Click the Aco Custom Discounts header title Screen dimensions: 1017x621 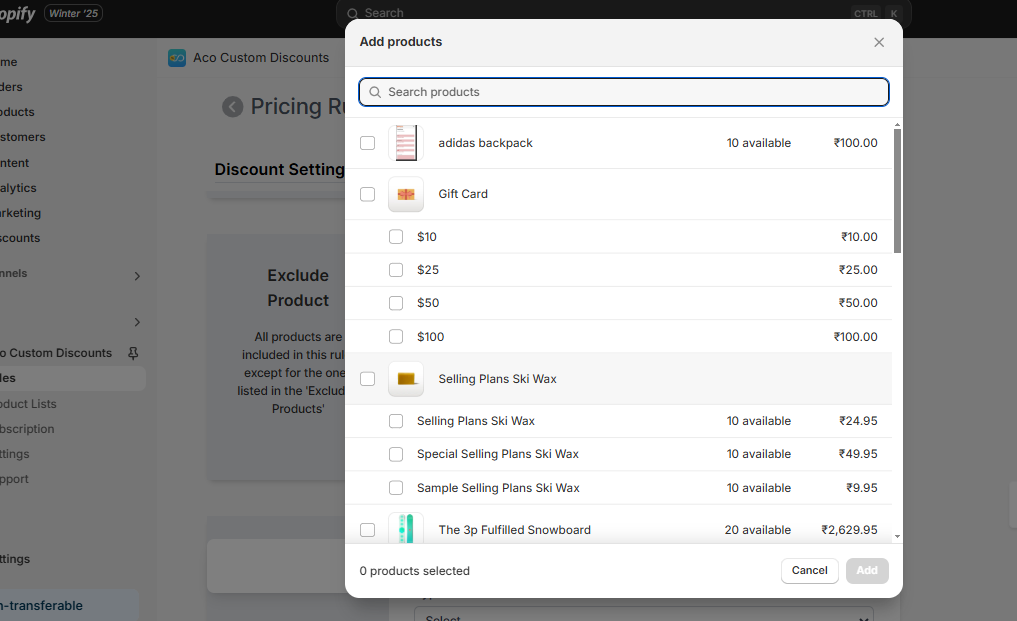click(x=261, y=58)
